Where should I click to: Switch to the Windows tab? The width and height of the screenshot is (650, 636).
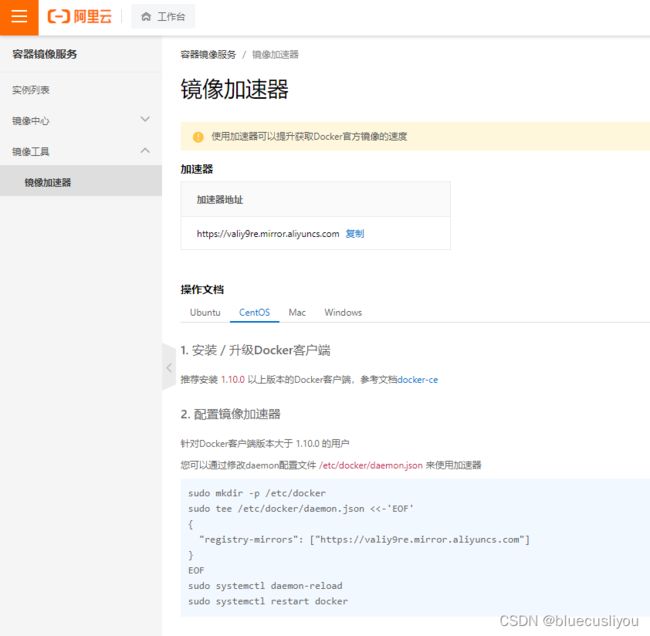click(x=343, y=313)
